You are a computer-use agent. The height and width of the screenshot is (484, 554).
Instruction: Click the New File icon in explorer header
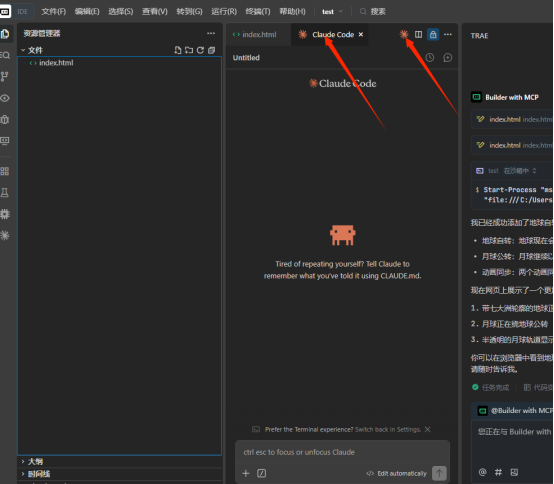(178, 50)
